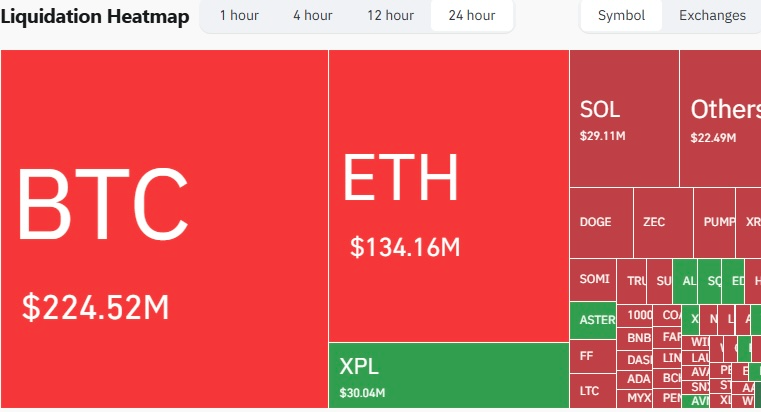Screen dimensions: 761x412
Task: Choose the 12 hour timeframe tab
Action: coord(390,16)
